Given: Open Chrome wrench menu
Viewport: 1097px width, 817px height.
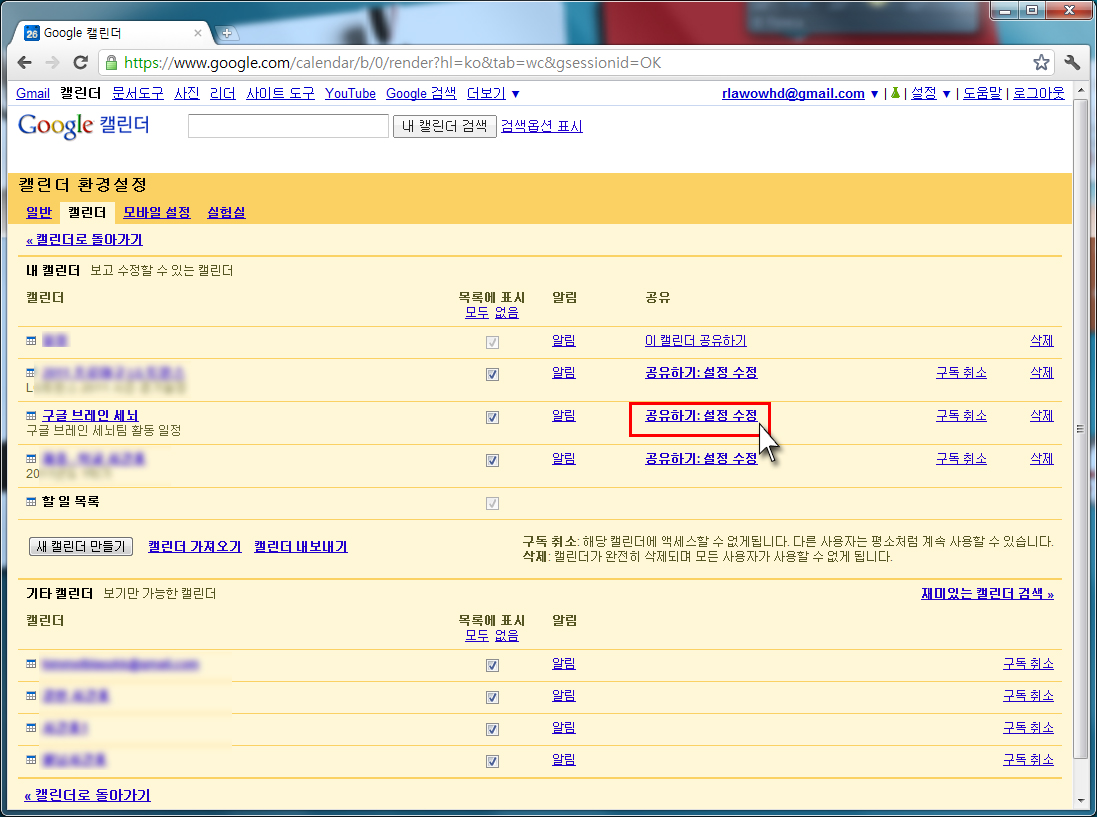Looking at the screenshot, I should [x=1072, y=62].
